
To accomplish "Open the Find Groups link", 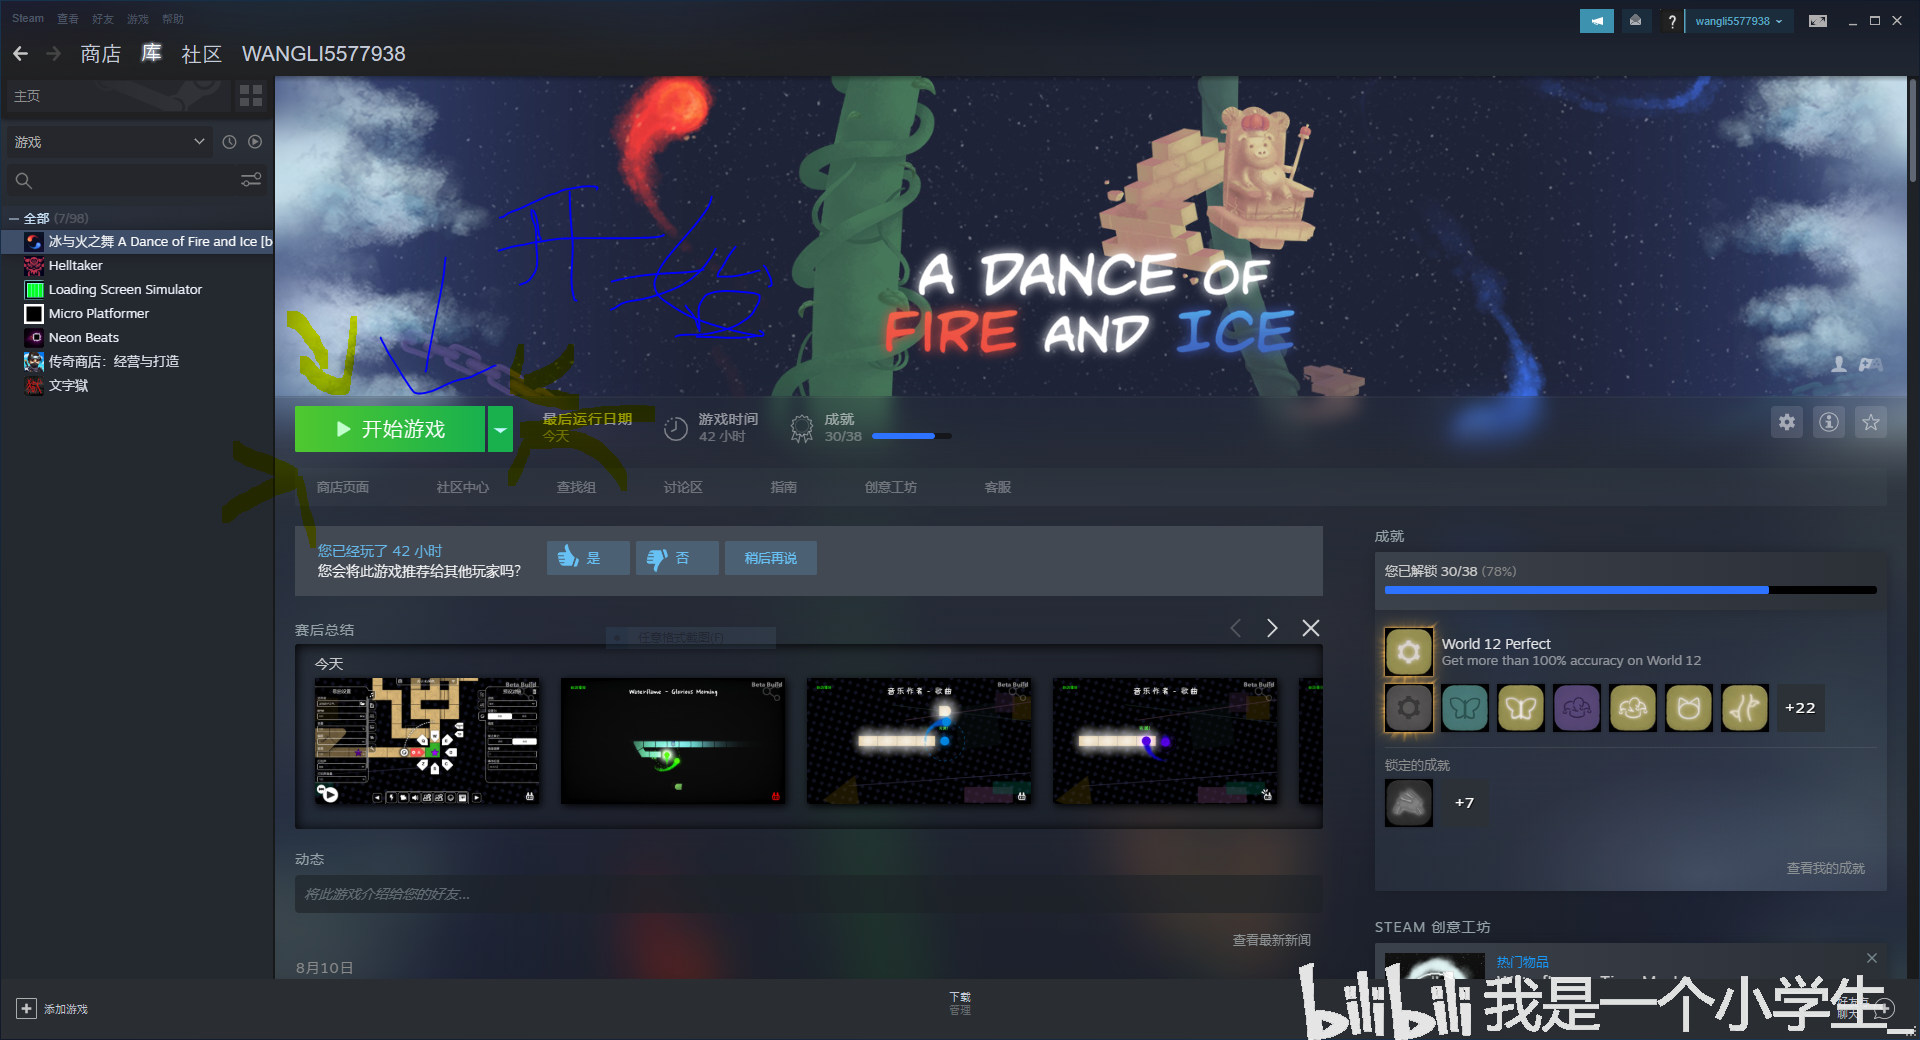I will 576,487.
